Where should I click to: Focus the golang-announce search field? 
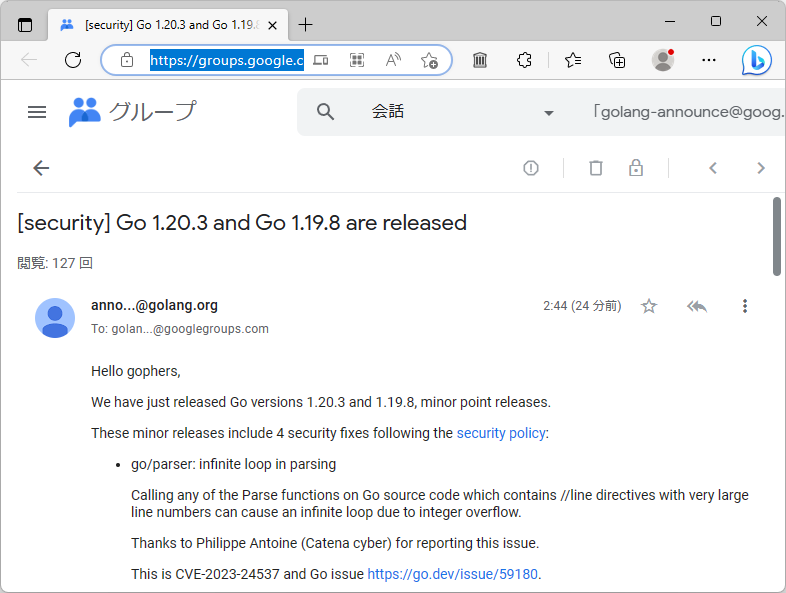tap(687, 111)
